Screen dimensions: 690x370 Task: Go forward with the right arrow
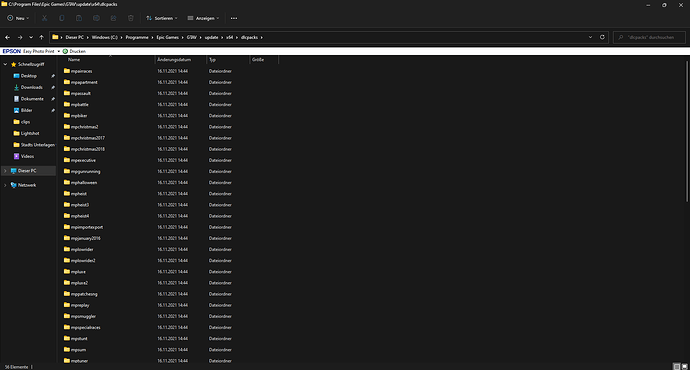tap(20, 37)
